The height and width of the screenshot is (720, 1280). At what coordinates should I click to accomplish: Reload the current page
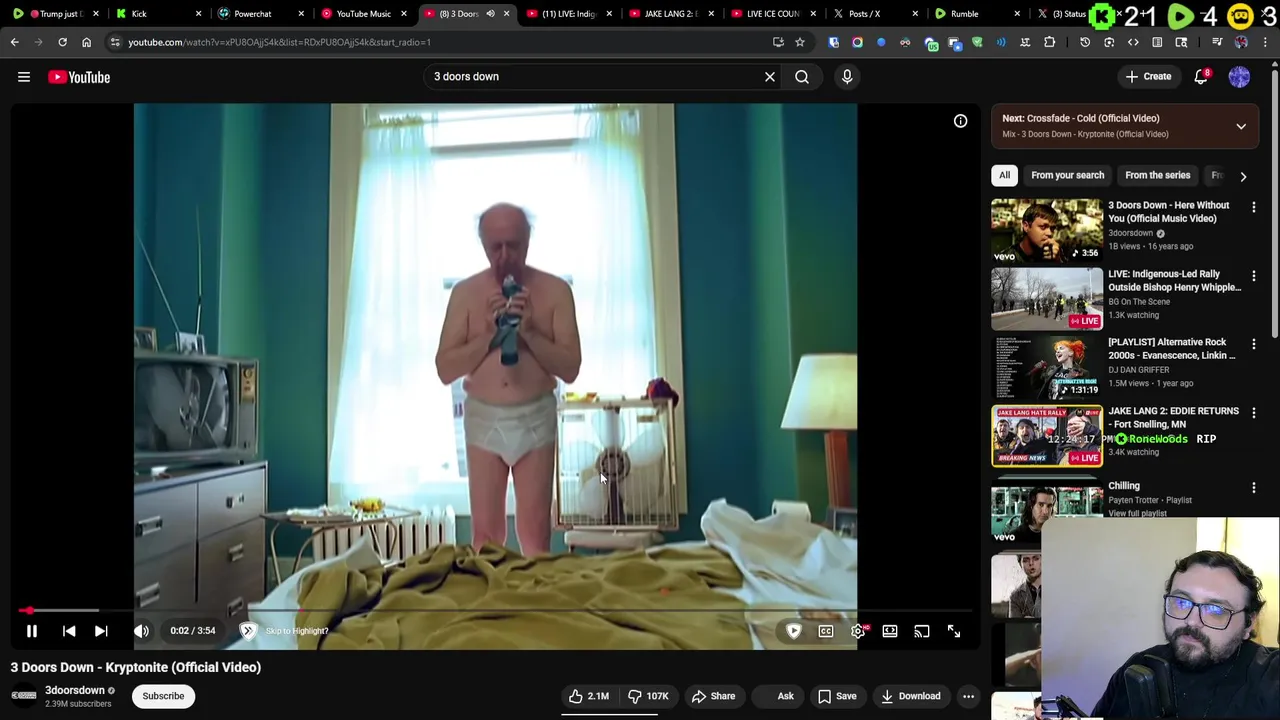click(62, 42)
